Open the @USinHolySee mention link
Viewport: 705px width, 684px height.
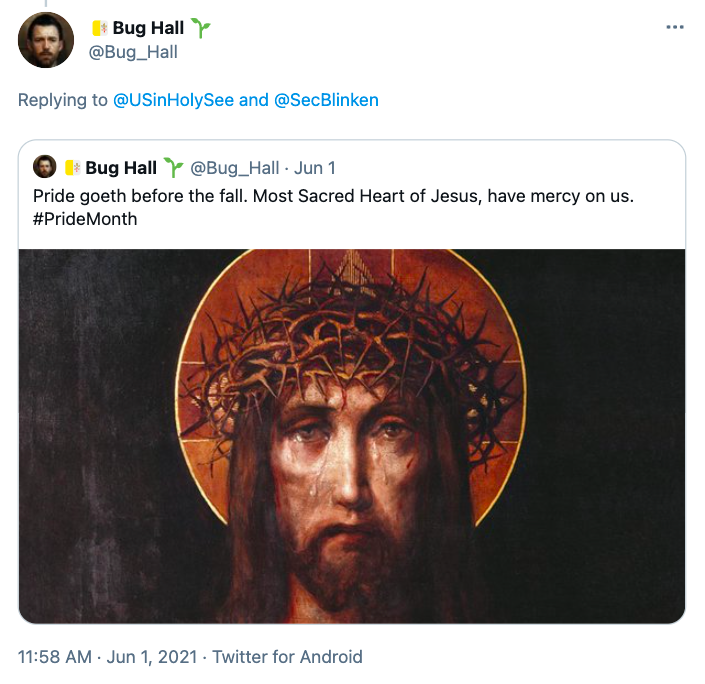point(174,100)
